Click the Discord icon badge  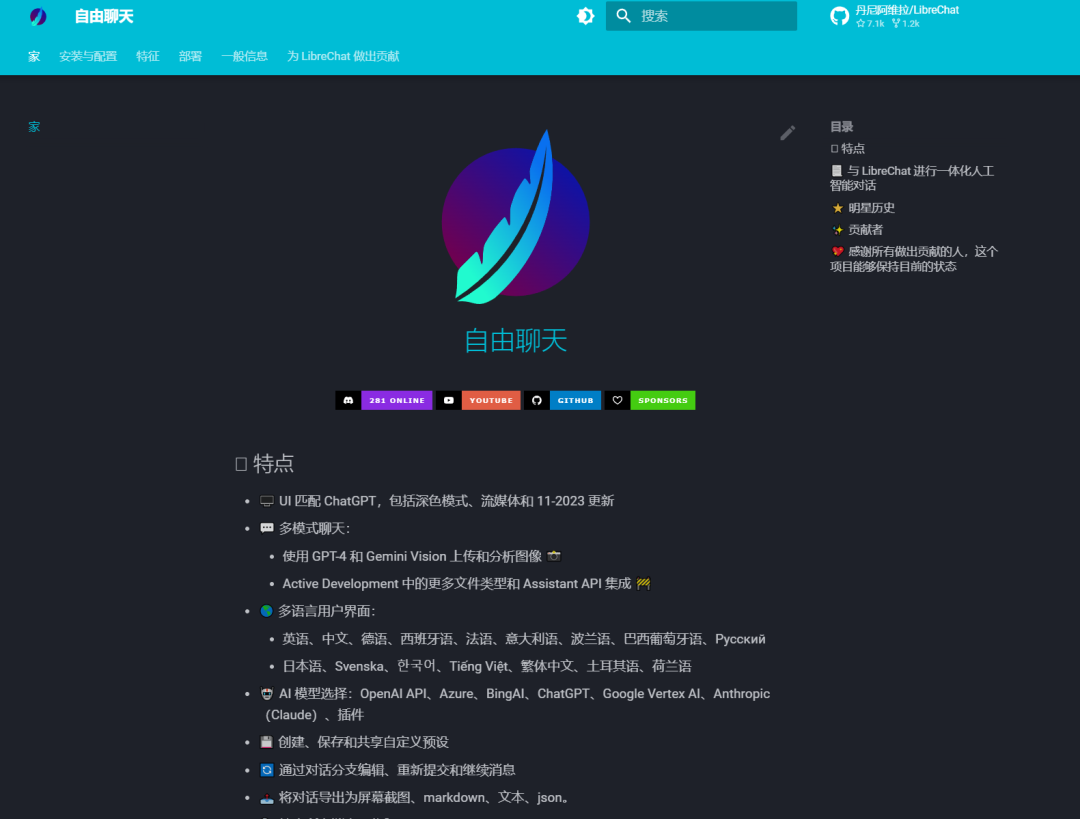tap(349, 400)
